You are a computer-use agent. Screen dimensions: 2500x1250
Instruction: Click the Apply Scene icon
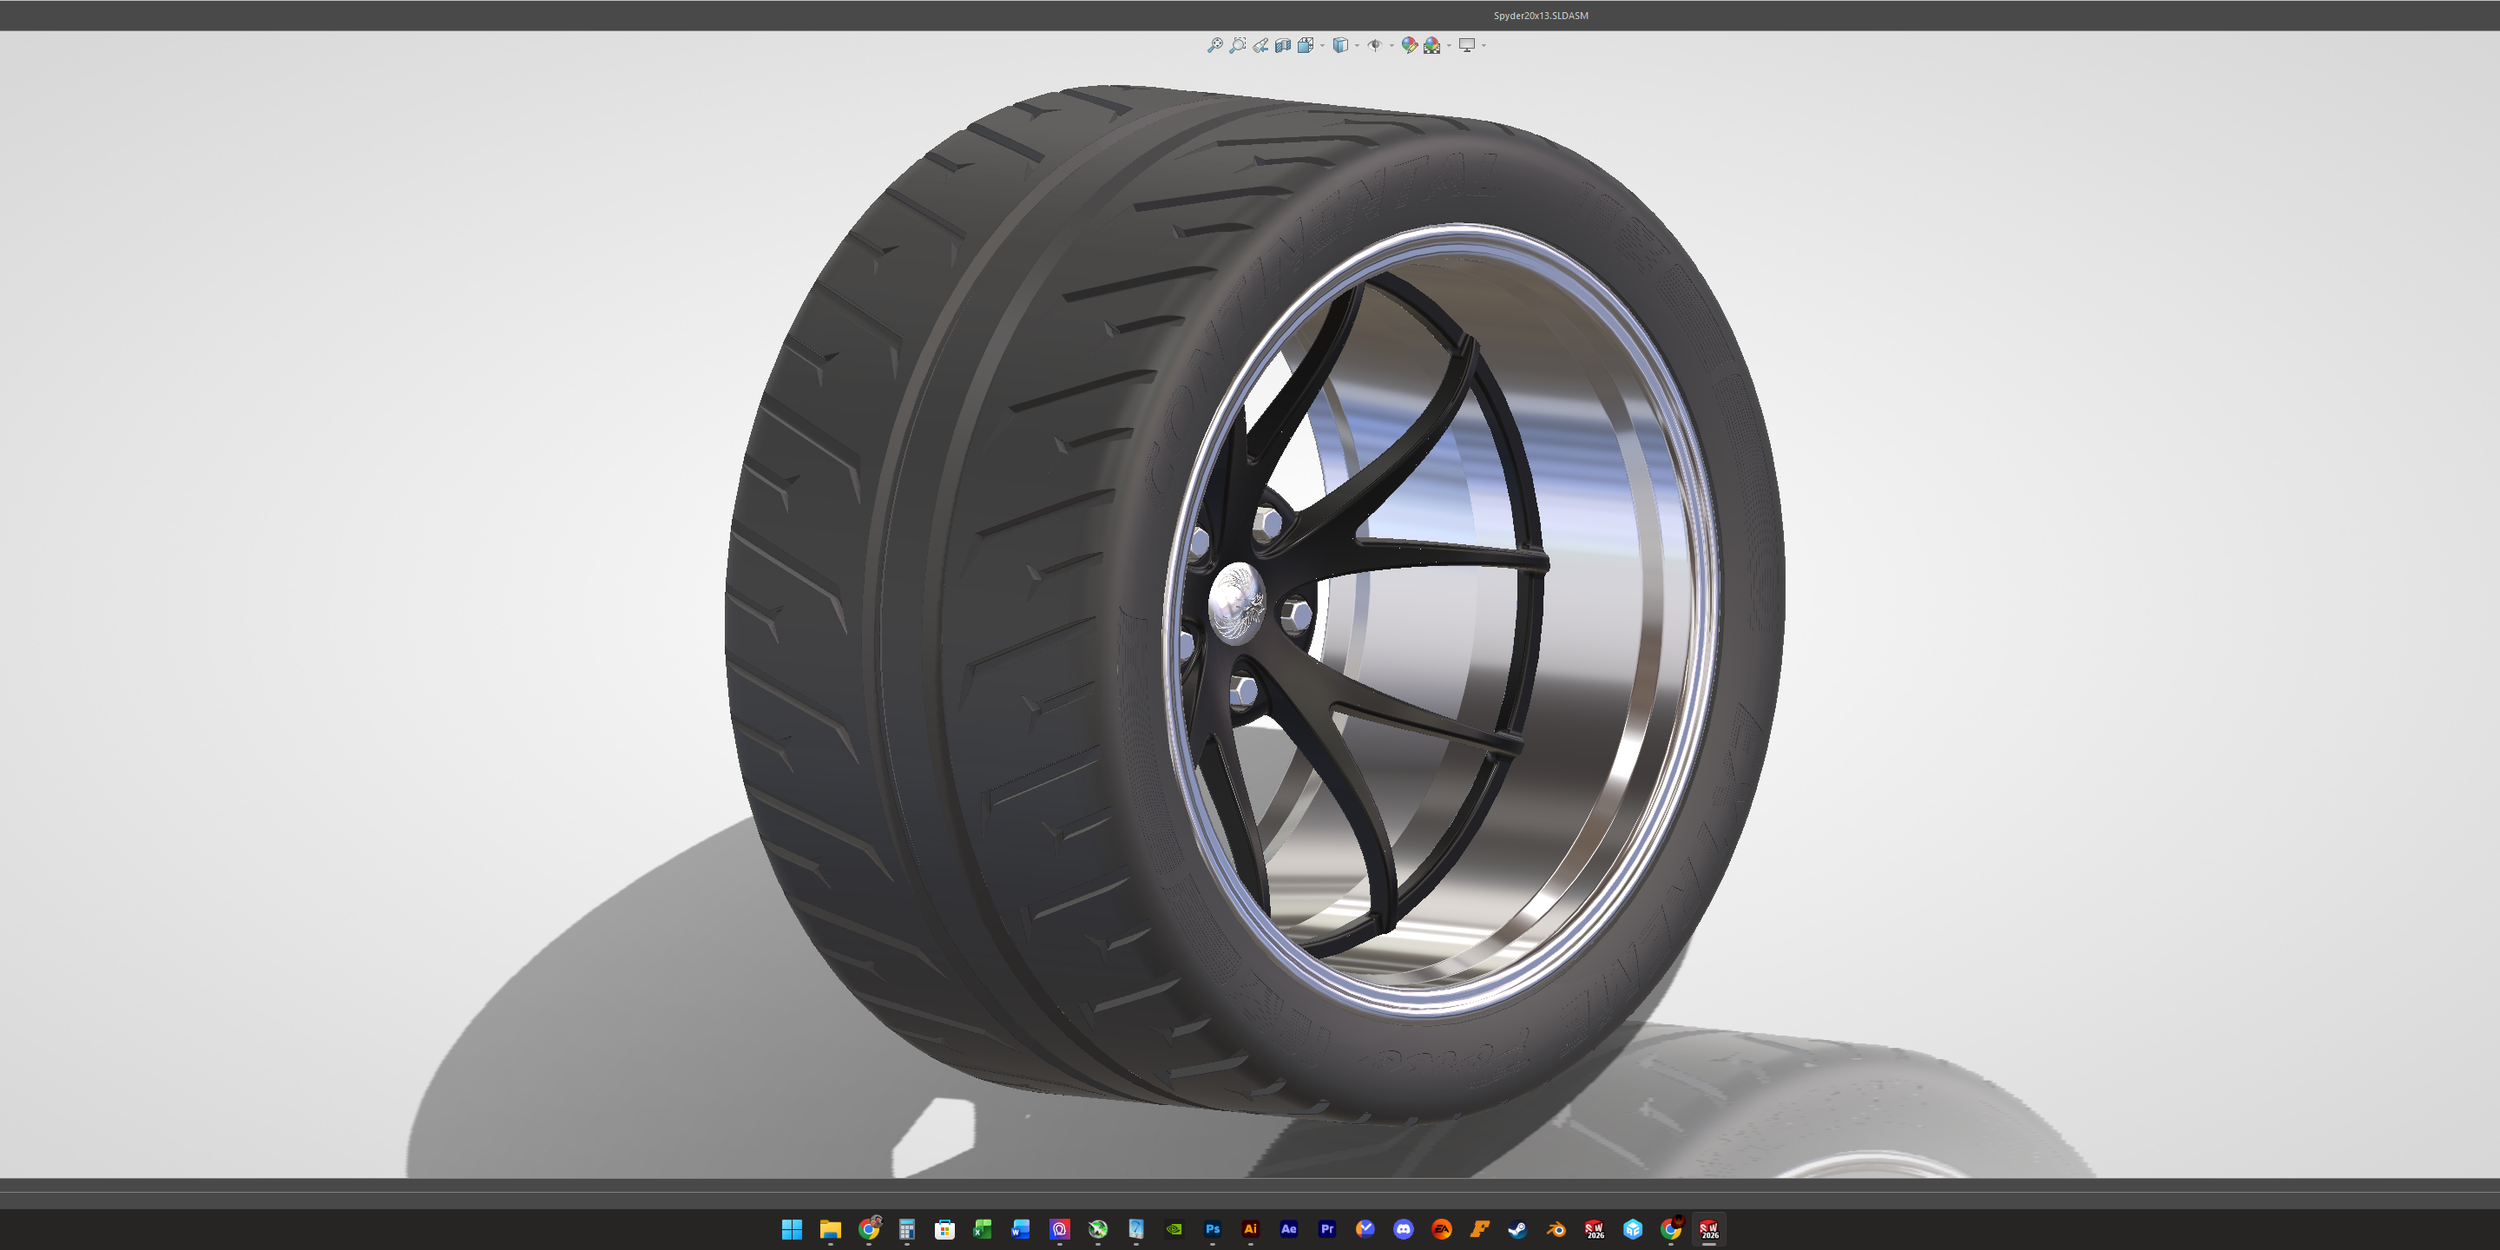pyautogui.click(x=1432, y=45)
